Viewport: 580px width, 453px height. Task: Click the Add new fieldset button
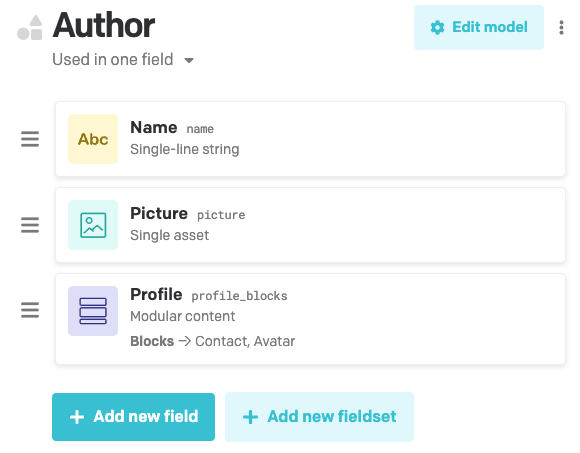[x=319, y=417]
